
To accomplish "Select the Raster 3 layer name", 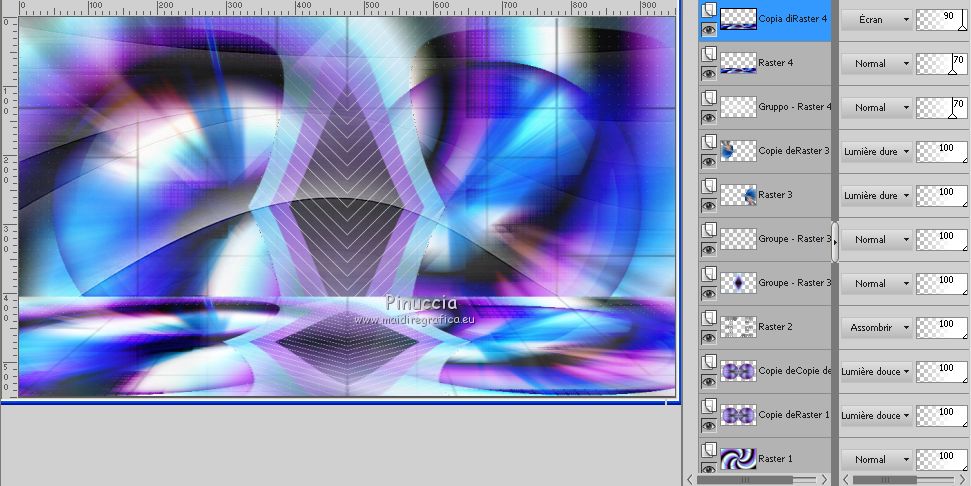I will click(x=775, y=194).
